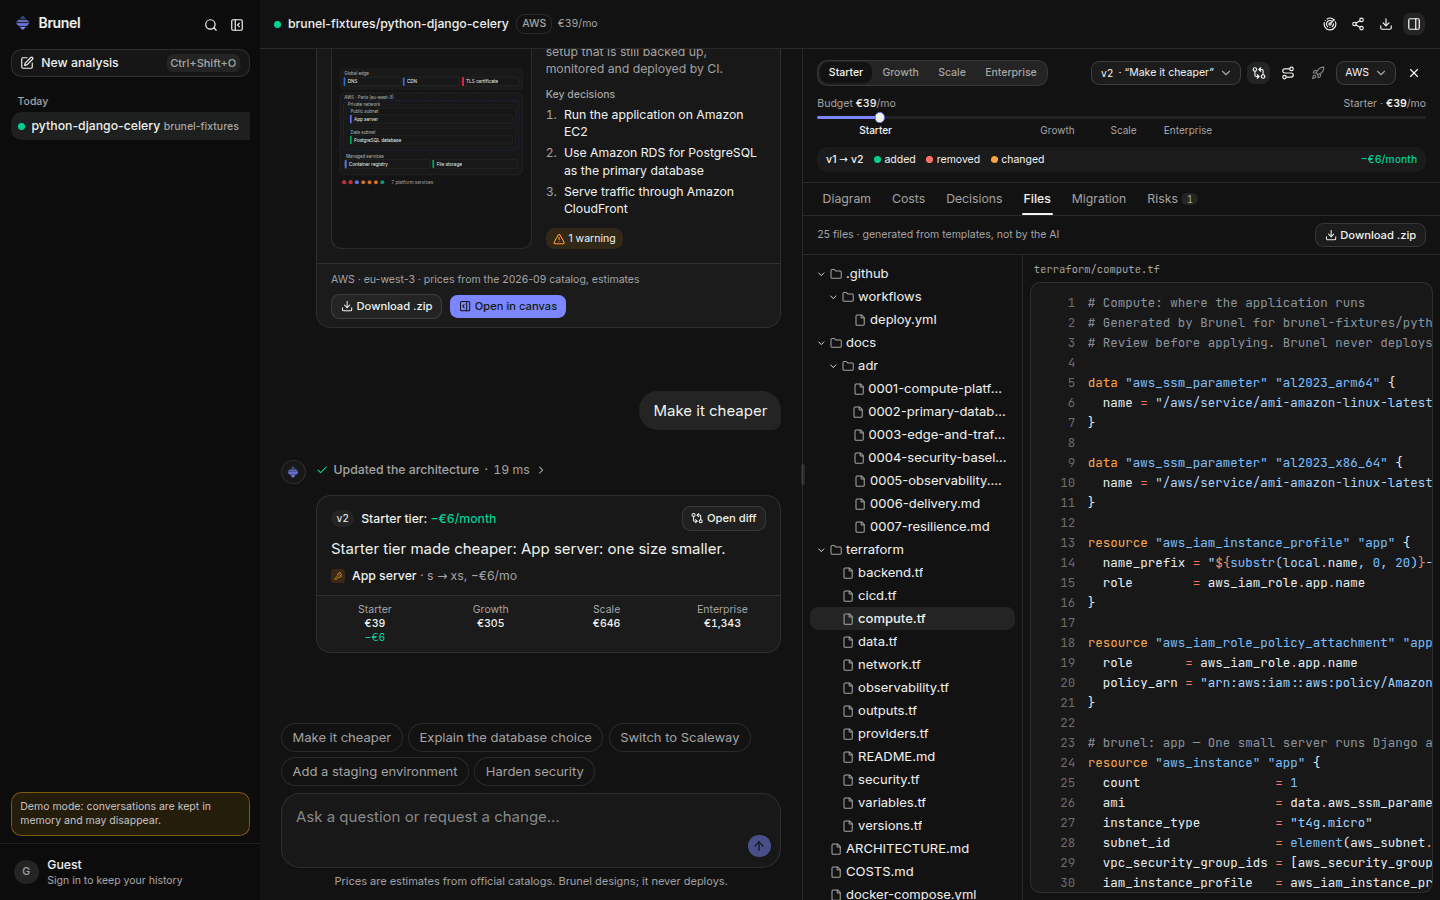Screen dimensions: 1440x900
Task: Open 0006-delivery.md in the file tree
Action: (x=912, y=504)
